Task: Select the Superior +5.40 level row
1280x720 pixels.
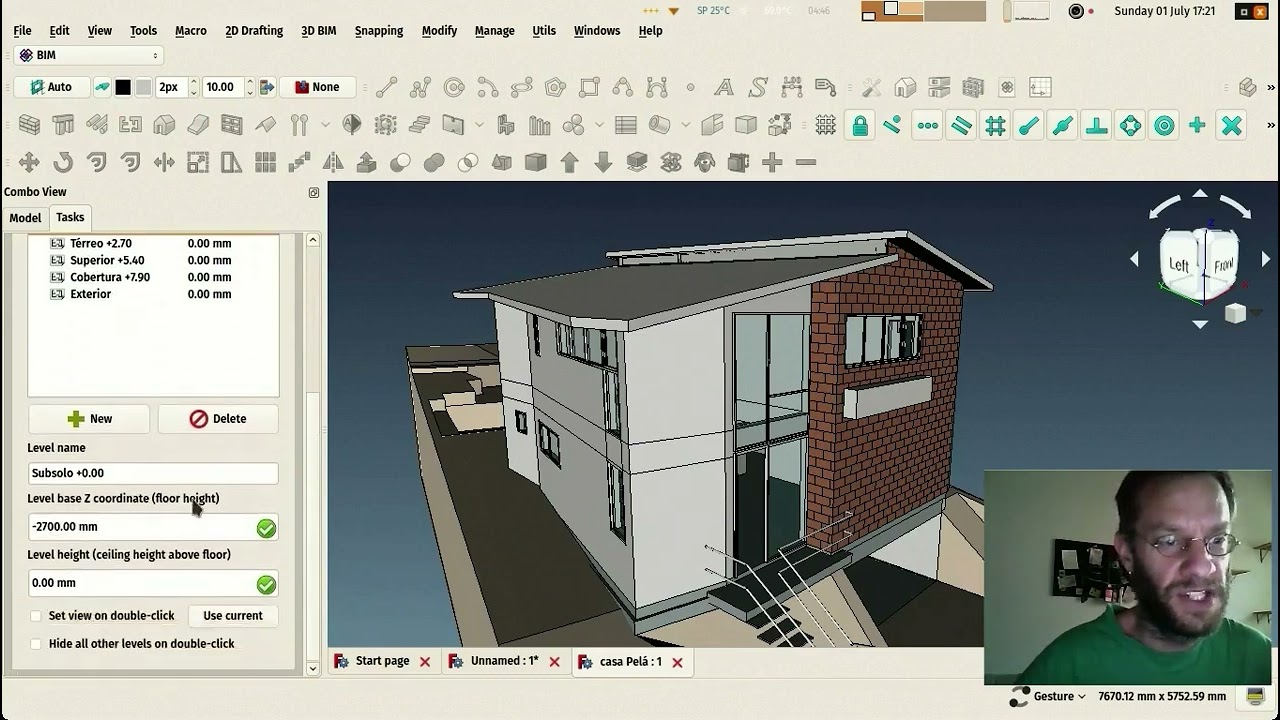Action: click(x=153, y=260)
